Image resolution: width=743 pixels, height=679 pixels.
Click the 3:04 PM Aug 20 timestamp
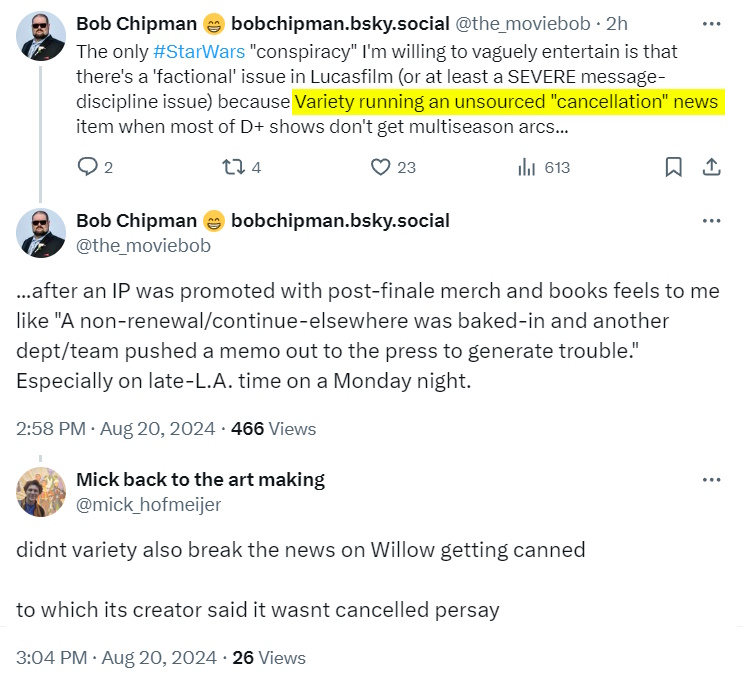(x=115, y=657)
